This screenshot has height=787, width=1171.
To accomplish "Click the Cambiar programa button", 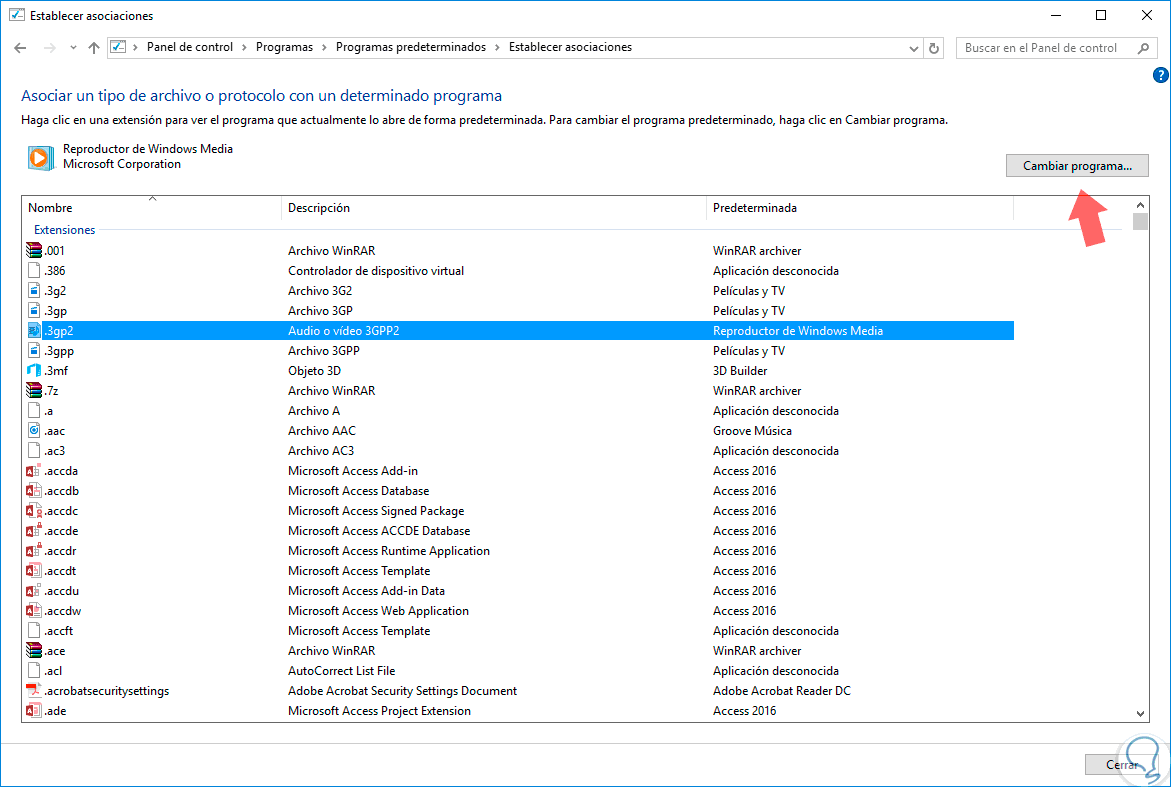I will 1077,166.
